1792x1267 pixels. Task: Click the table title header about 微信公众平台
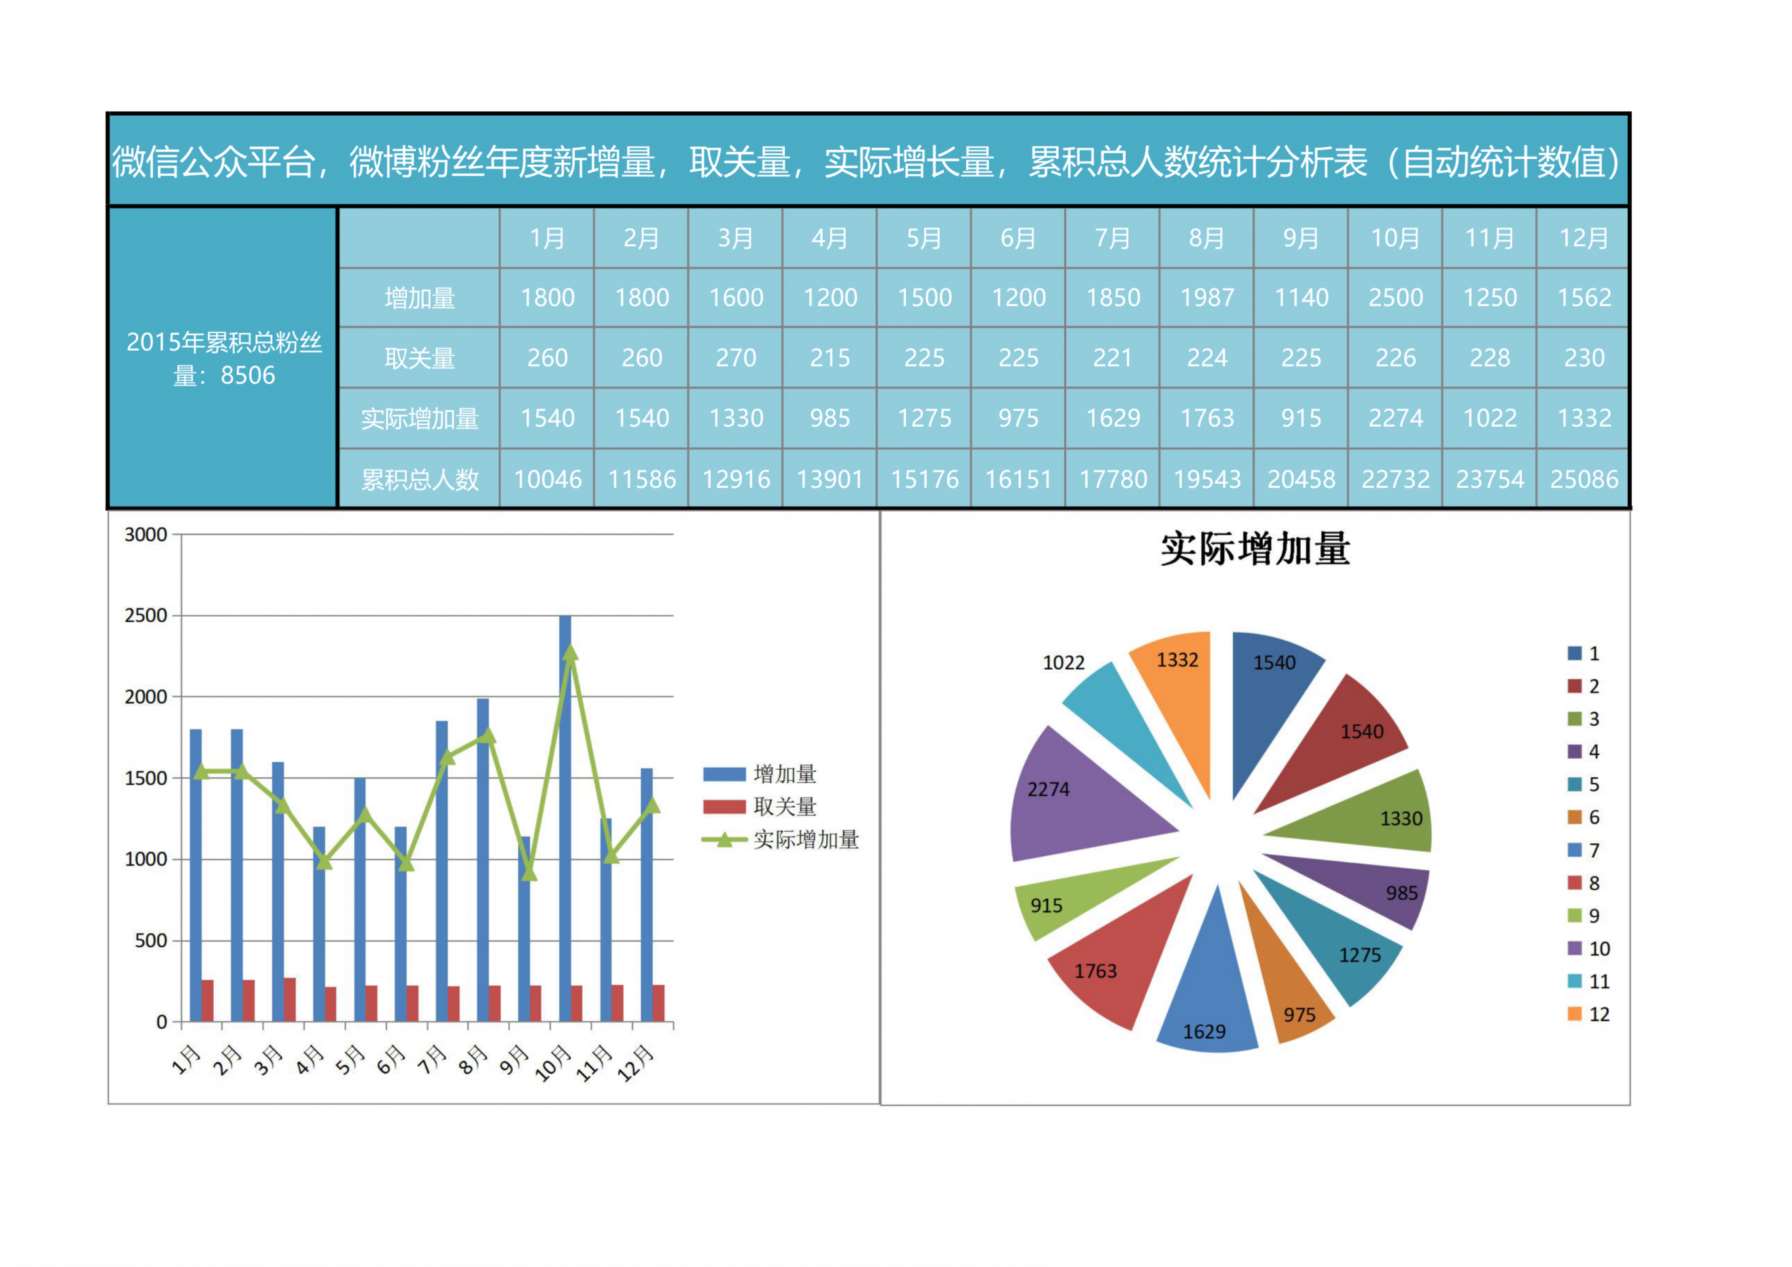pos(868,161)
